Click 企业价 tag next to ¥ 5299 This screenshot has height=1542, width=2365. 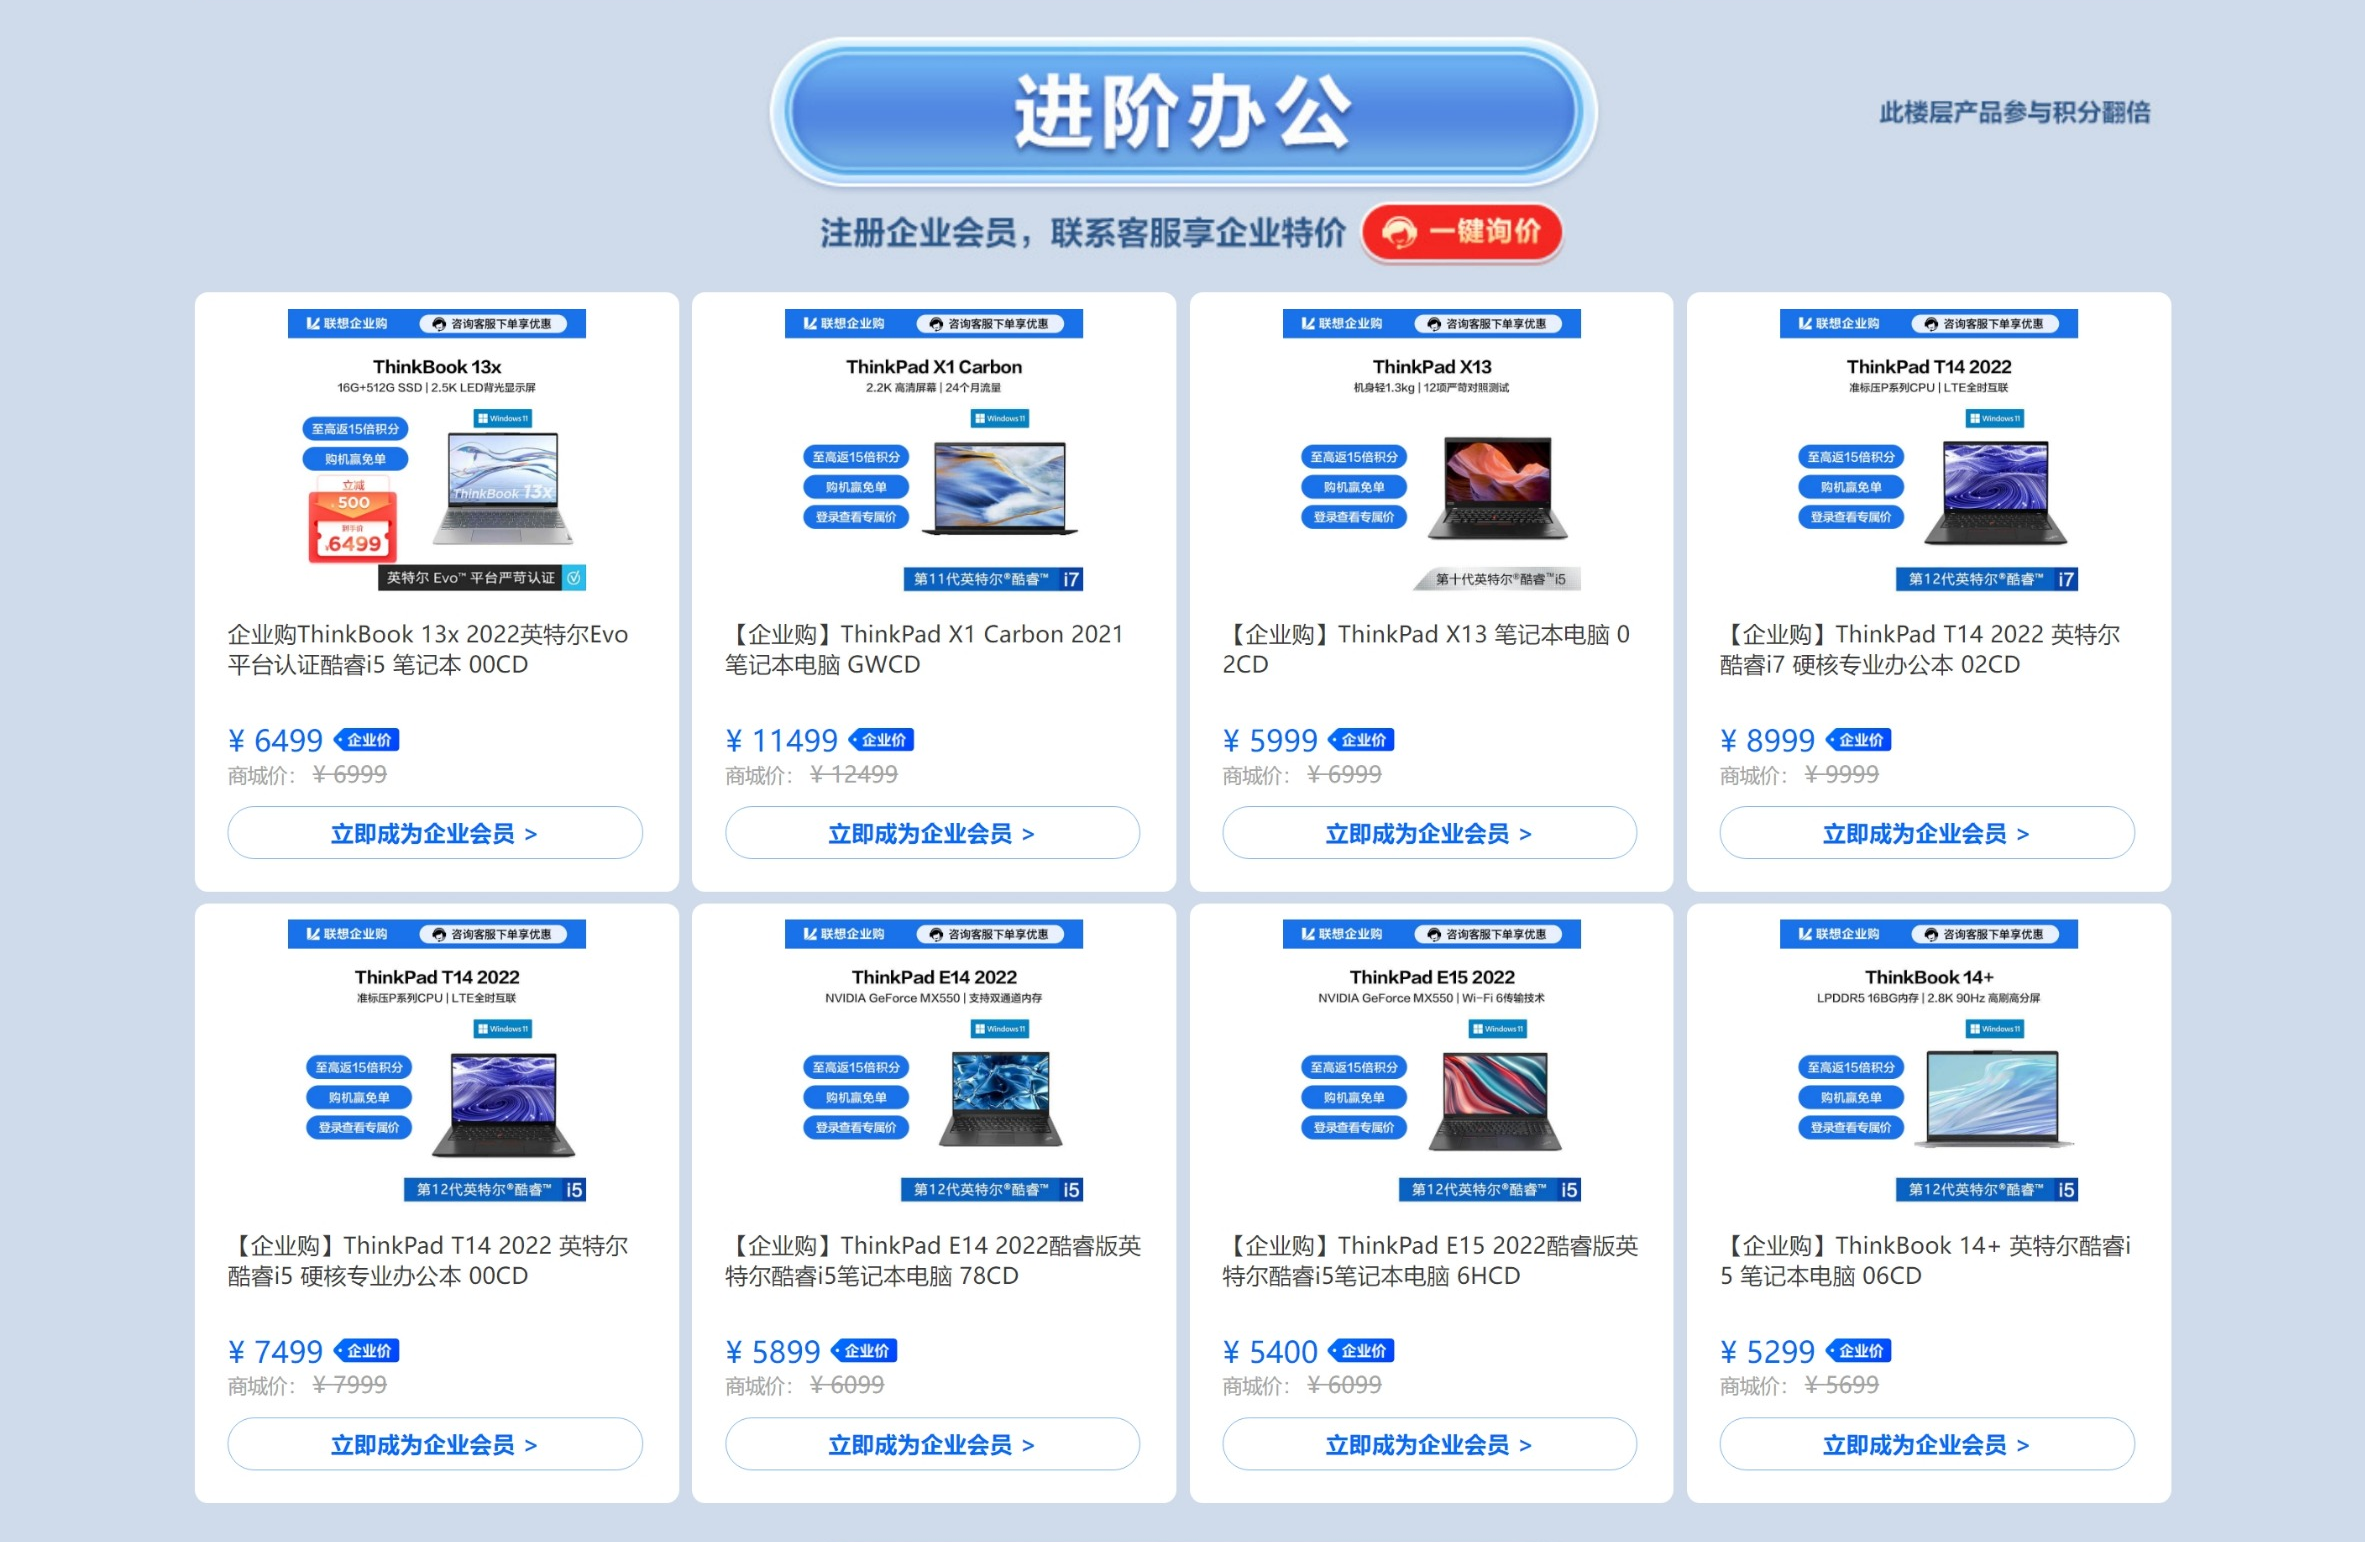point(1859,1351)
